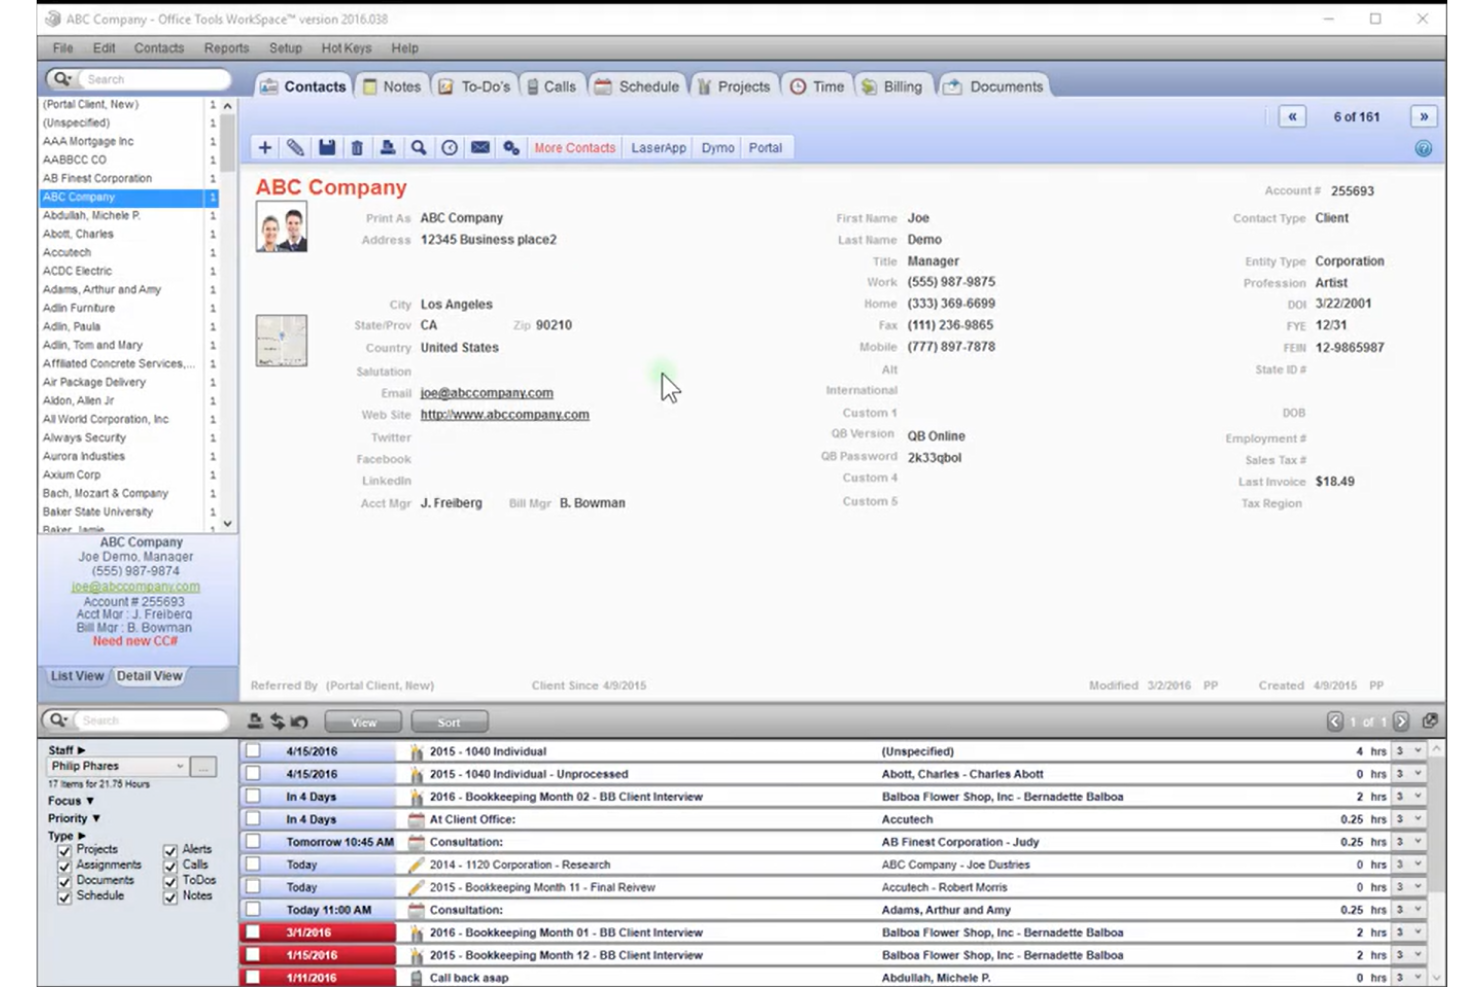Click the magnifier icon in lower search box
This screenshot has height=987, width=1480.
58,720
